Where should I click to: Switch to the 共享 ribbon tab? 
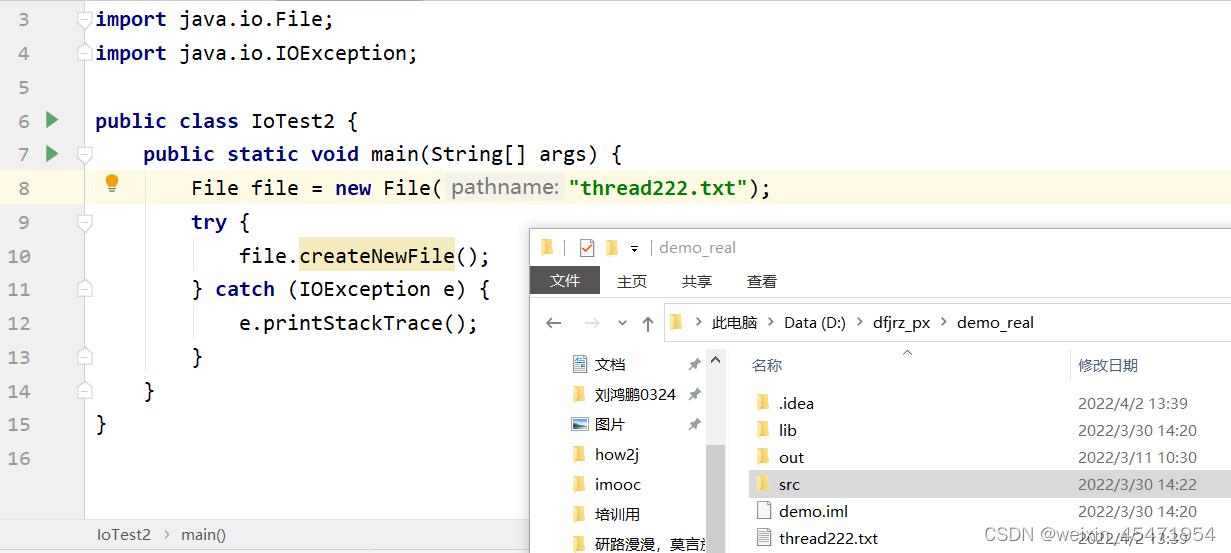(697, 282)
